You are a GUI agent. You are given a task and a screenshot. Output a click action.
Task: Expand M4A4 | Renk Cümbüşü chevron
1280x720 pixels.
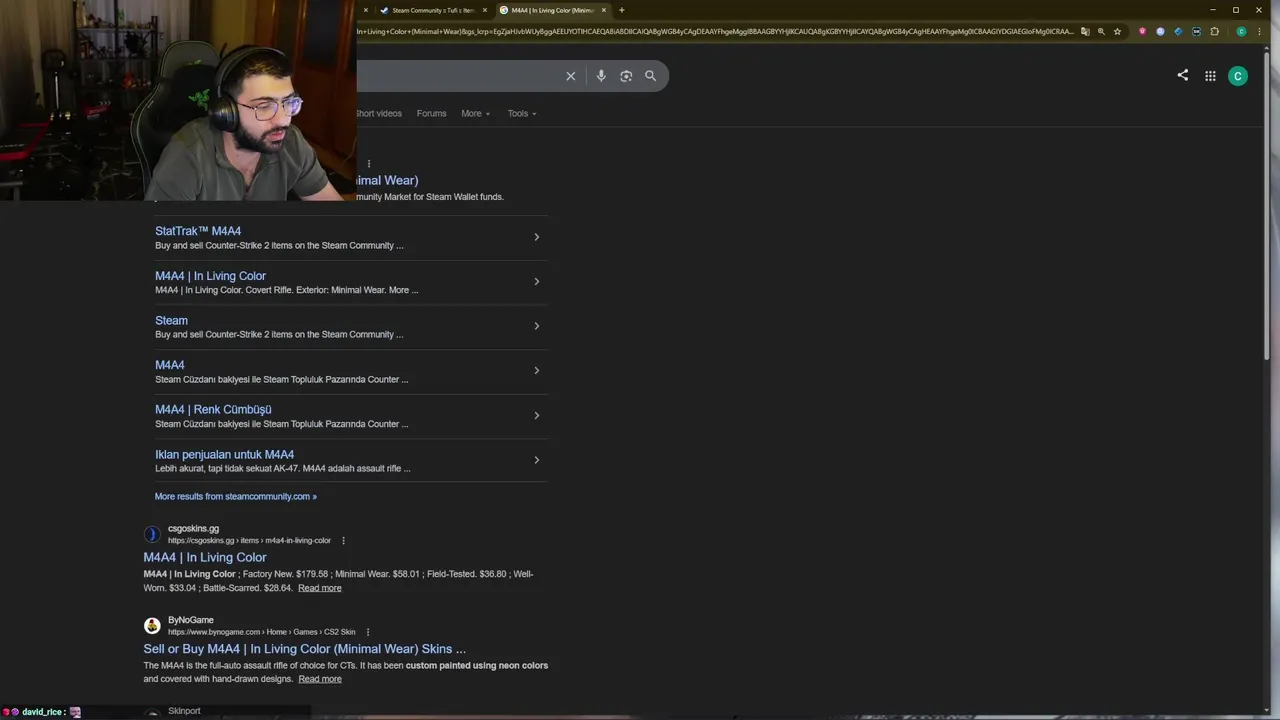pyautogui.click(x=536, y=415)
